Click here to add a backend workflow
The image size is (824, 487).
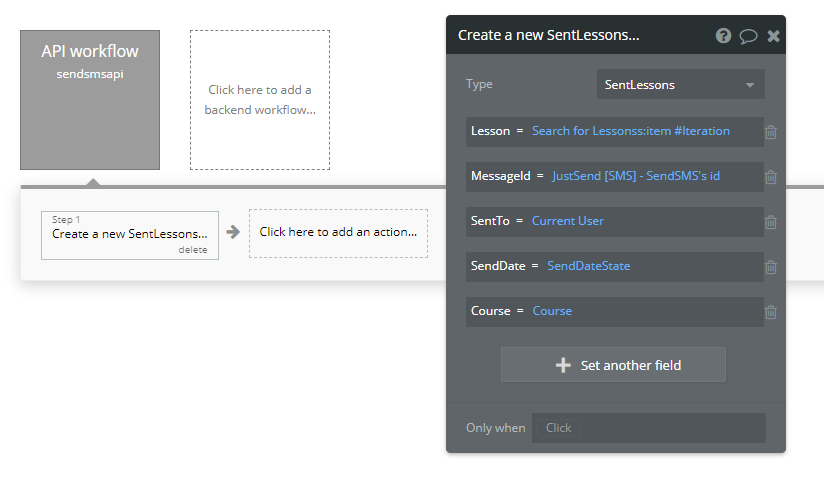pos(260,100)
